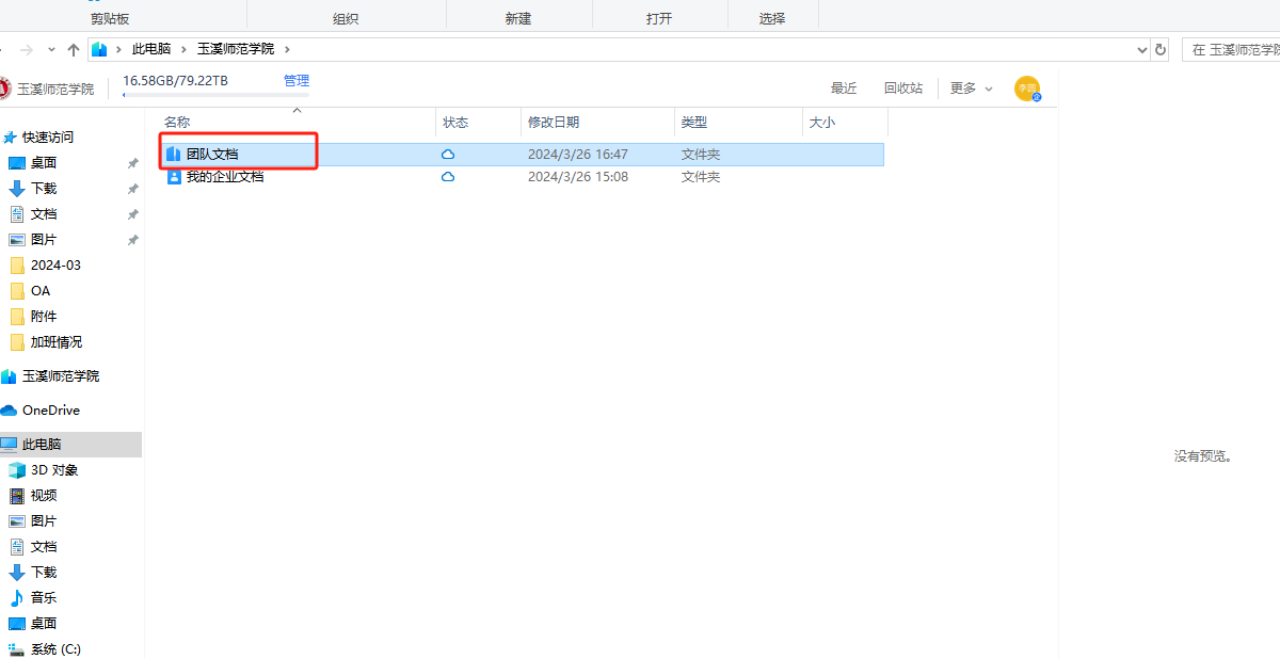Open OneDrive in the navigation pane

[x=50, y=410]
